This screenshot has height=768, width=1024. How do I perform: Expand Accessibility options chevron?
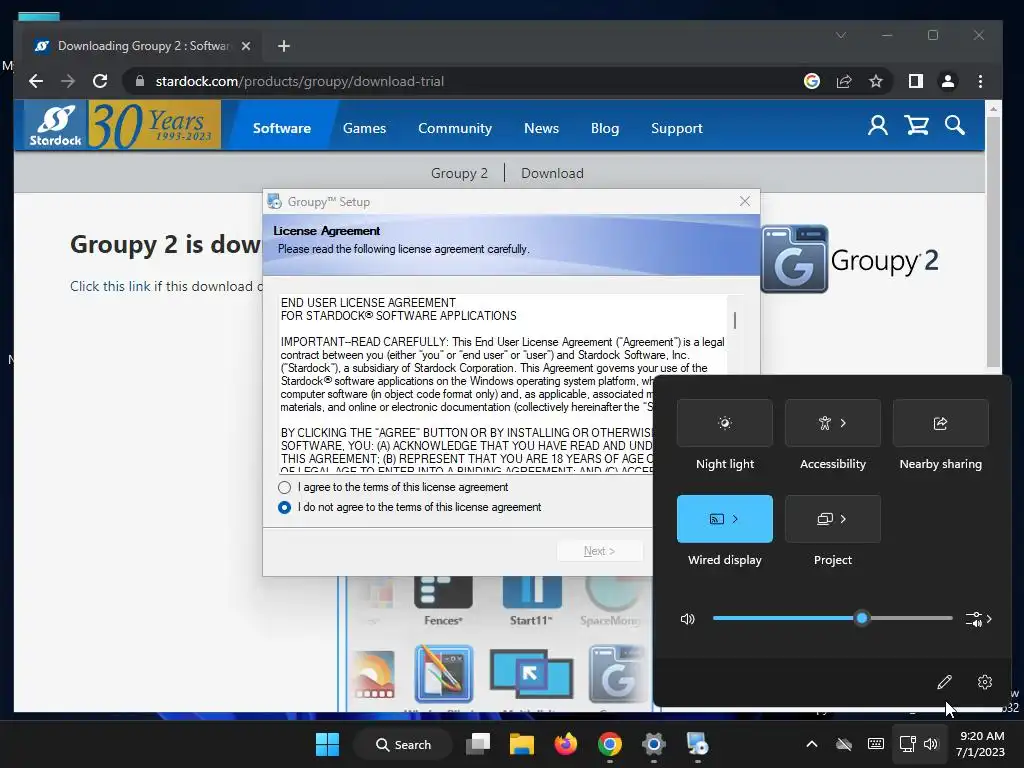pos(843,423)
